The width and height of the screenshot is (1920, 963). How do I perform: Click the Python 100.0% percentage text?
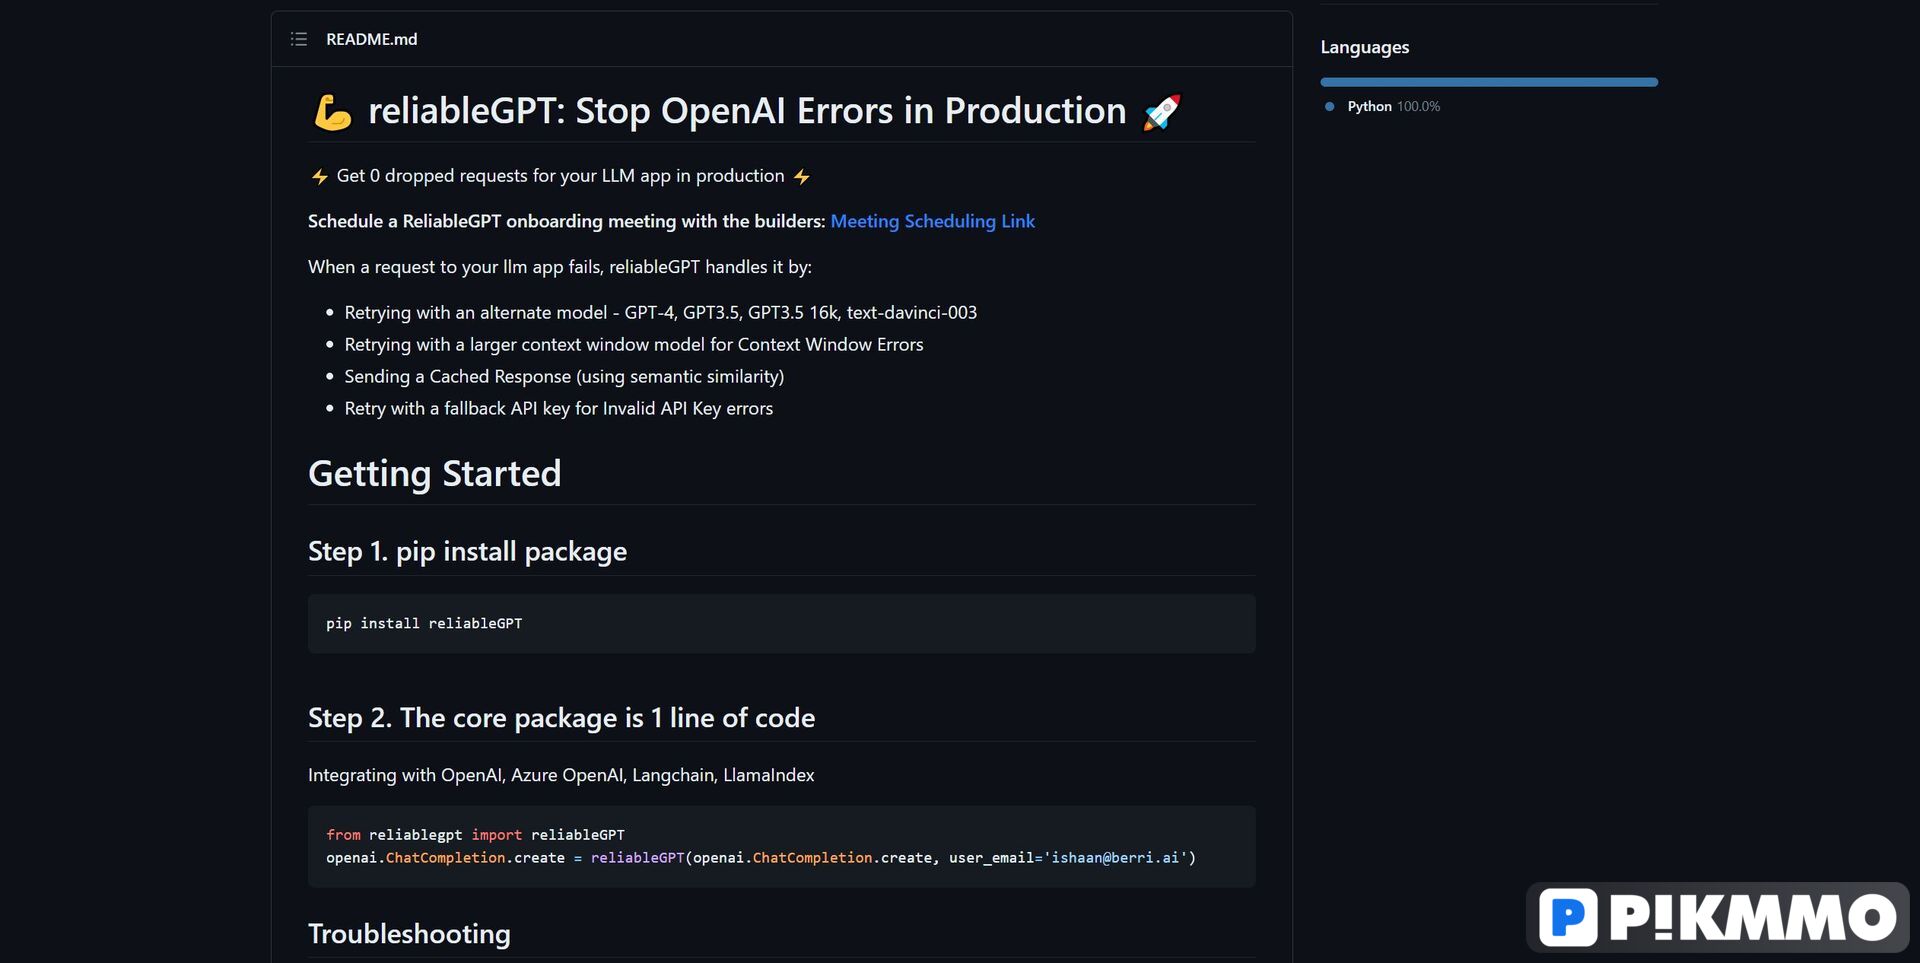click(x=1418, y=106)
